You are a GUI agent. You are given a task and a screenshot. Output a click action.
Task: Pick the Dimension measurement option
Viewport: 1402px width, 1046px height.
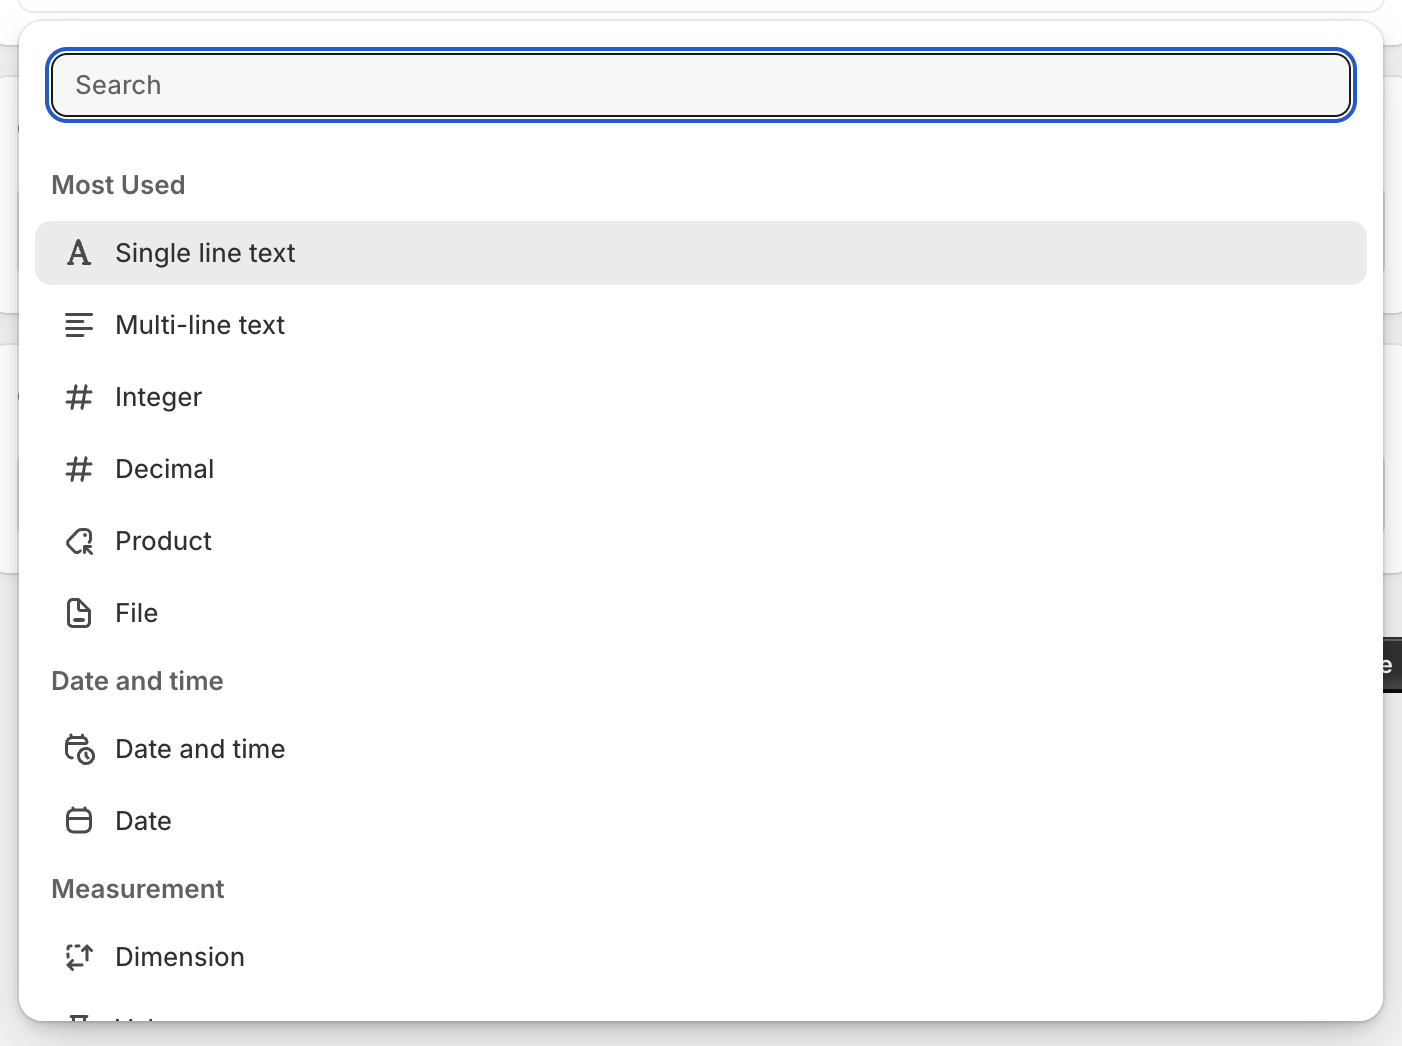(x=700, y=957)
